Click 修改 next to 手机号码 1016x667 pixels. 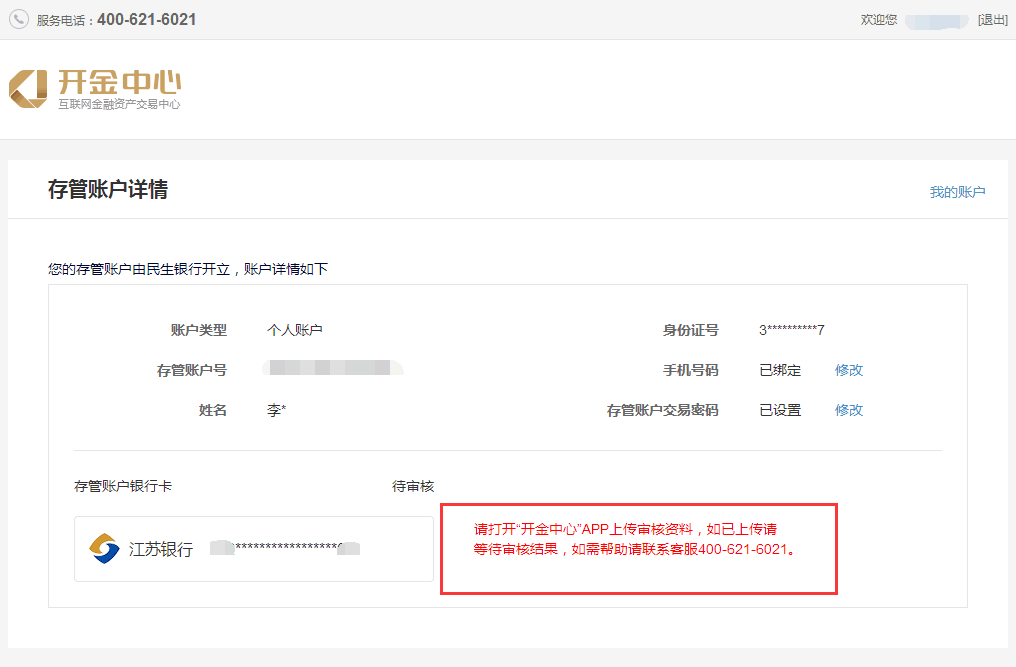click(849, 370)
